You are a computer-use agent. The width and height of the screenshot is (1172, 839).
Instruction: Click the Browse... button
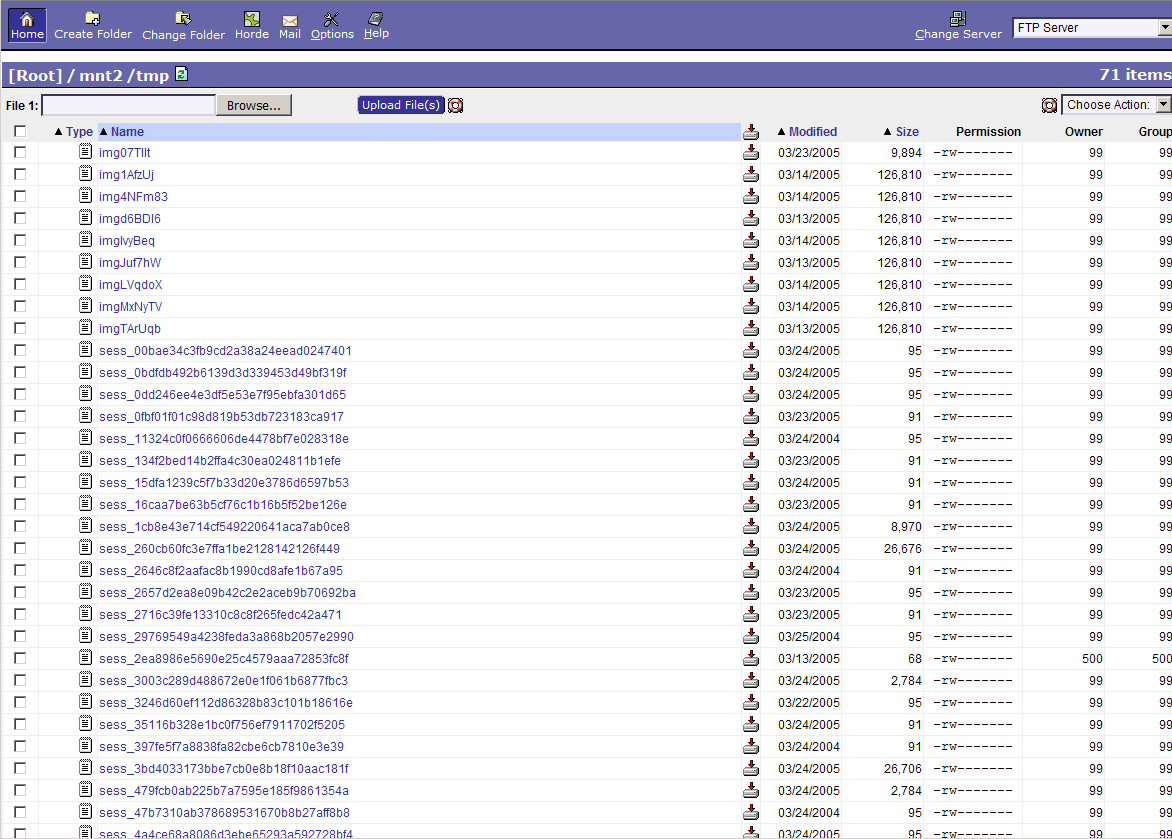(x=253, y=105)
